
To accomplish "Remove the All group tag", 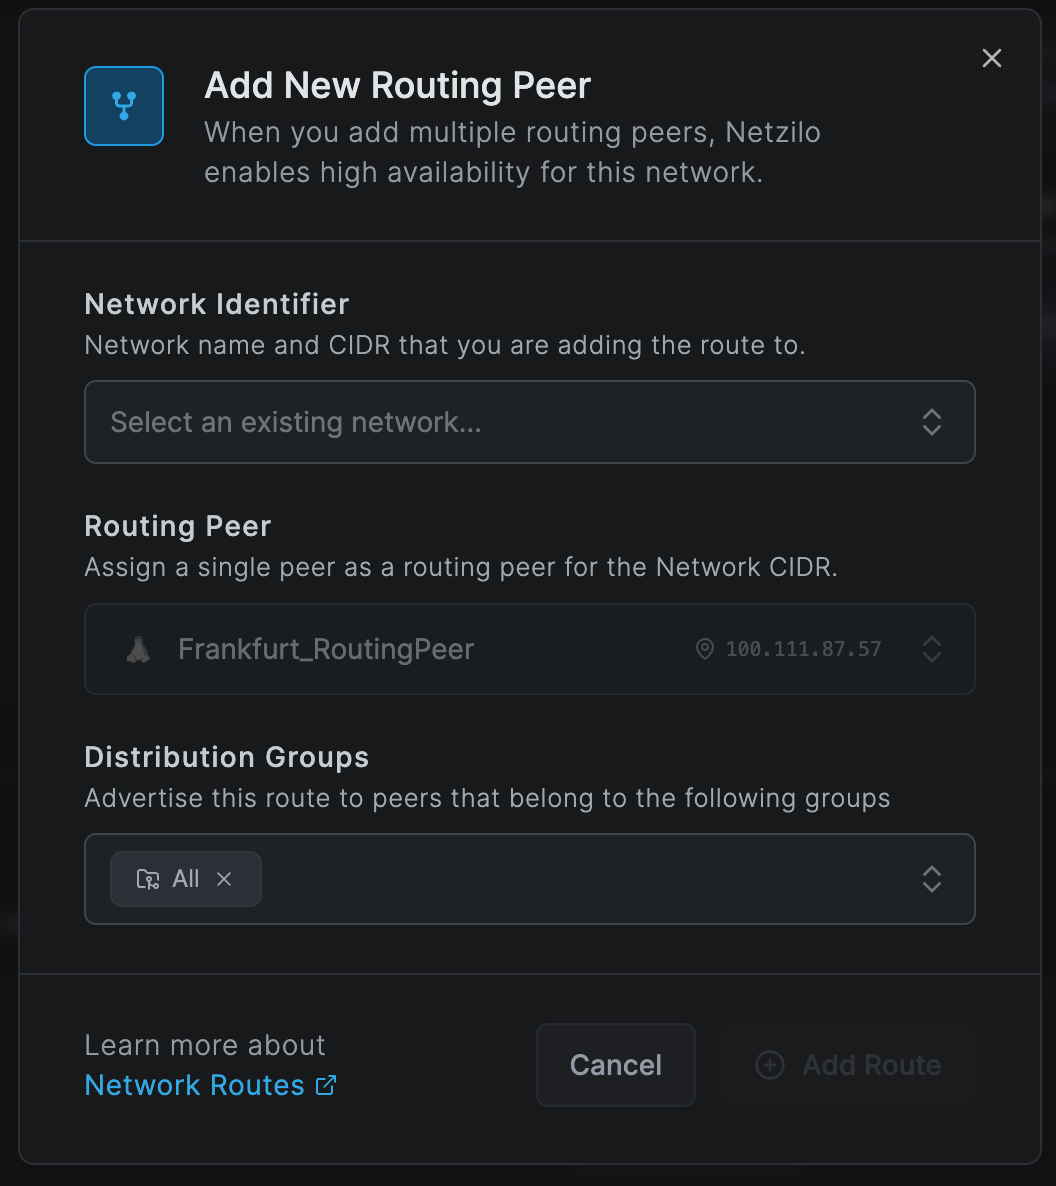I will click(224, 879).
